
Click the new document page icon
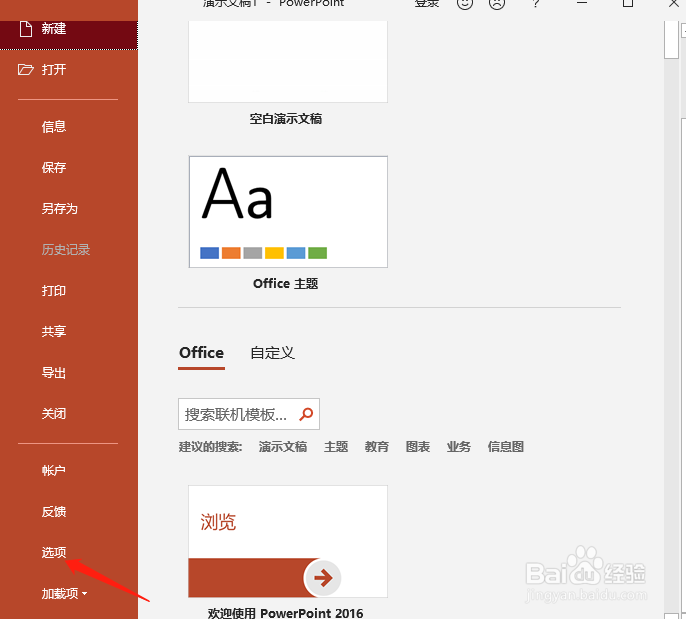click(x=26, y=29)
